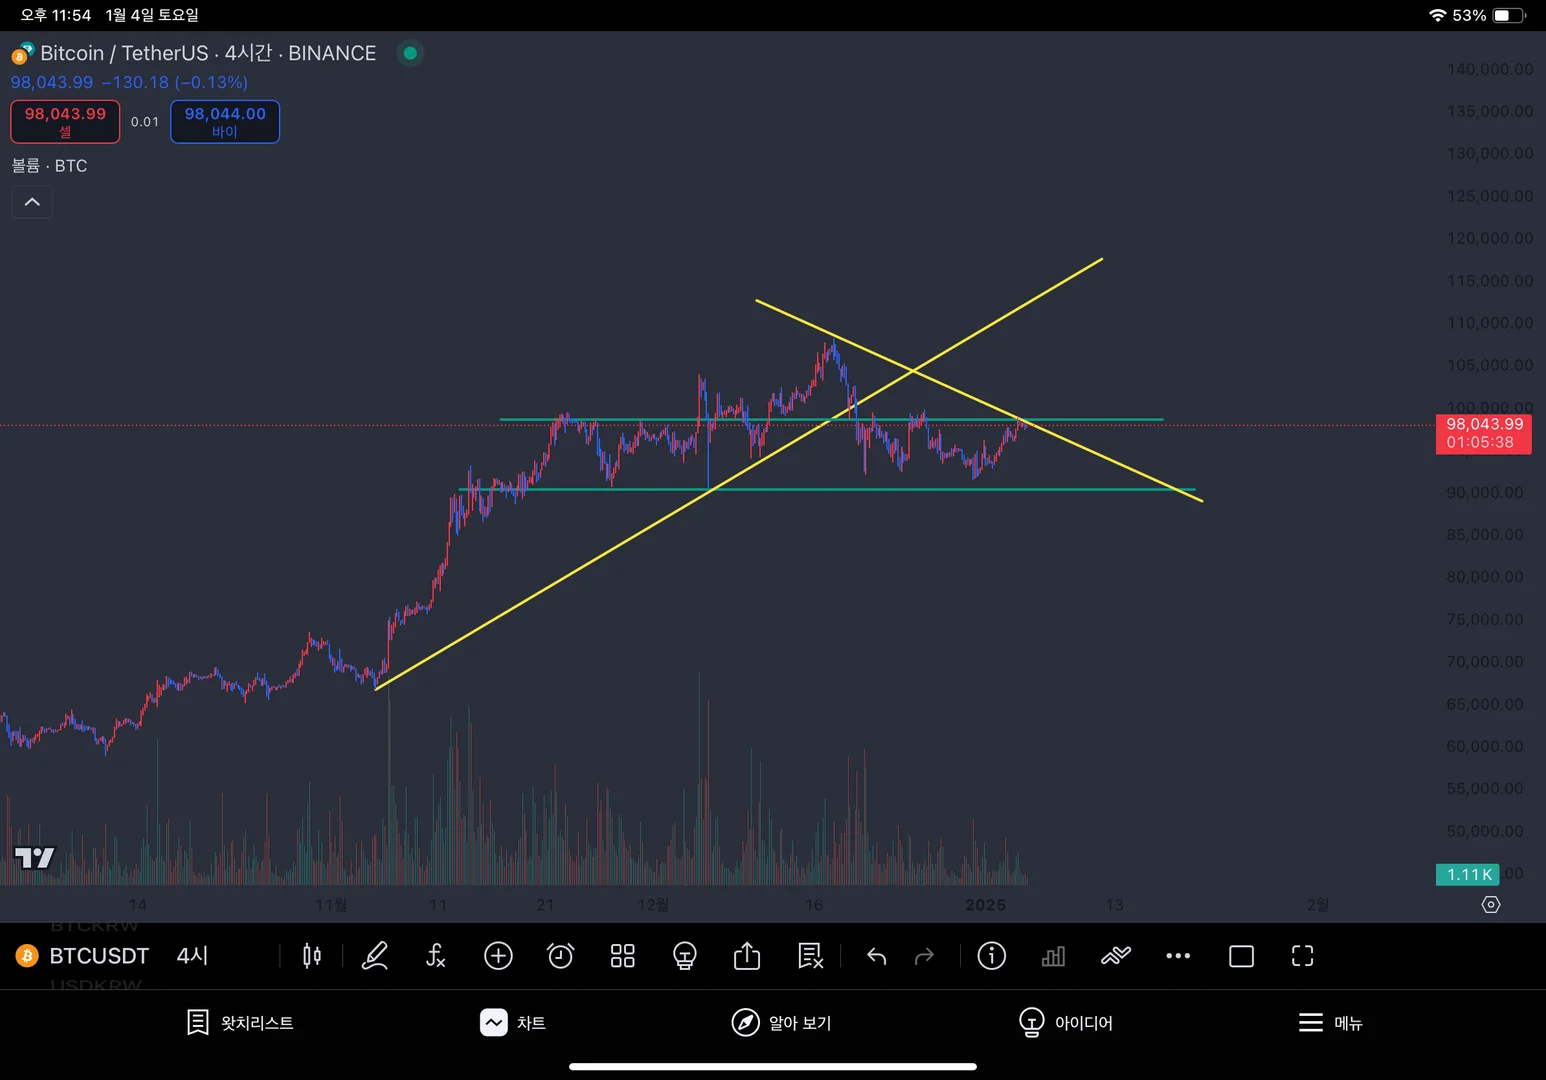This screenshot has width=1546, height=1080.
Task: Create a price alert with alarm clock icon
Action: click(560, 956)
